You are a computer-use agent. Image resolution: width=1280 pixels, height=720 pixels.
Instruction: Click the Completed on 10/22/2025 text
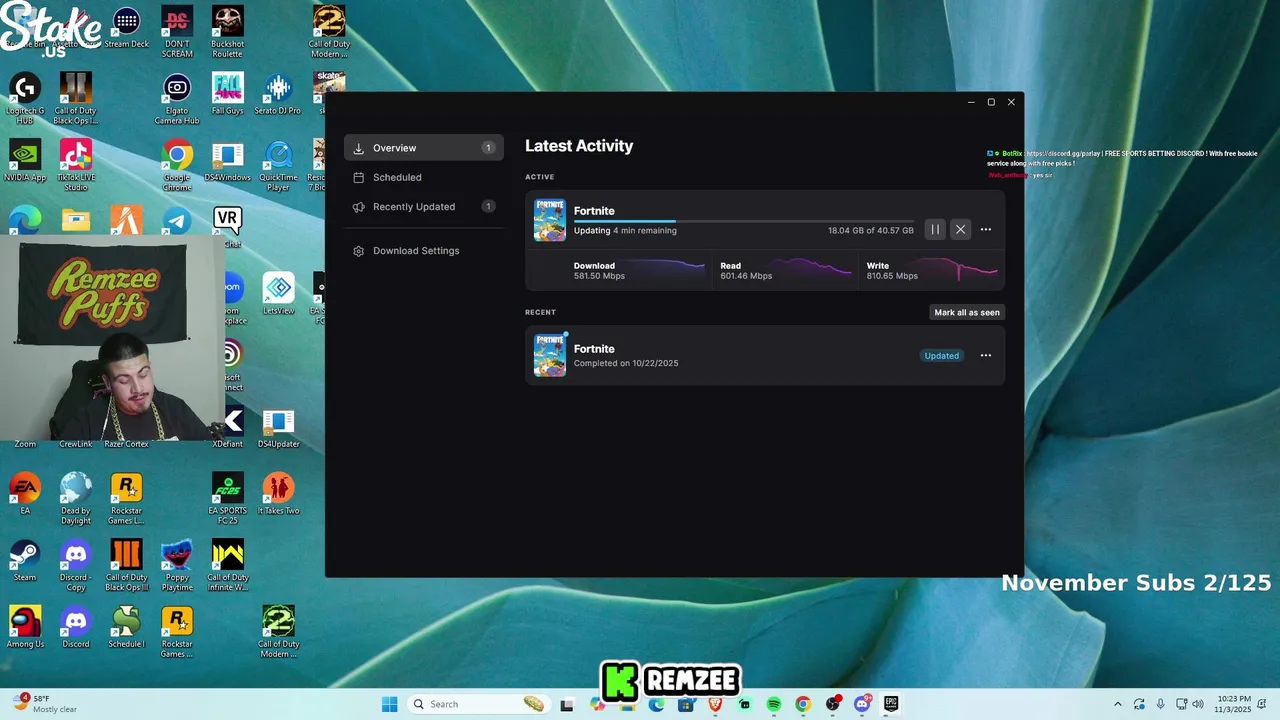click(626, 363)
